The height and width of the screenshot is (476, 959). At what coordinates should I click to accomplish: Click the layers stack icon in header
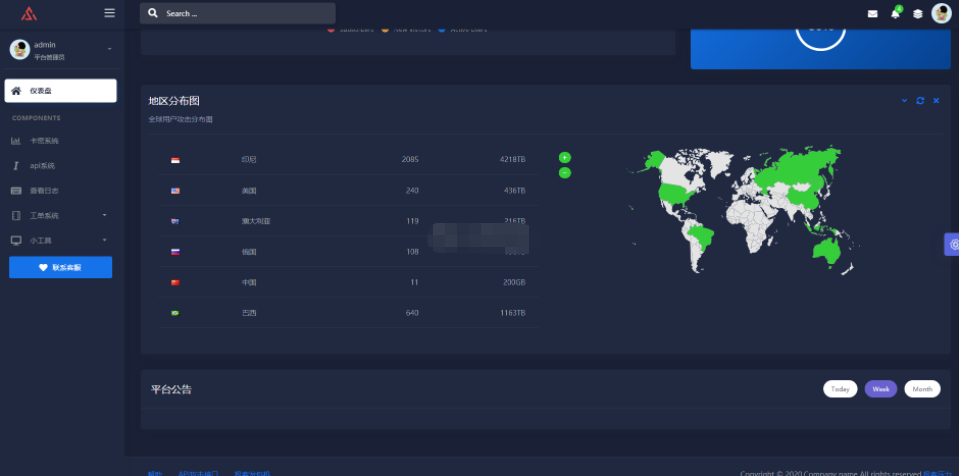tap(917, 14)
